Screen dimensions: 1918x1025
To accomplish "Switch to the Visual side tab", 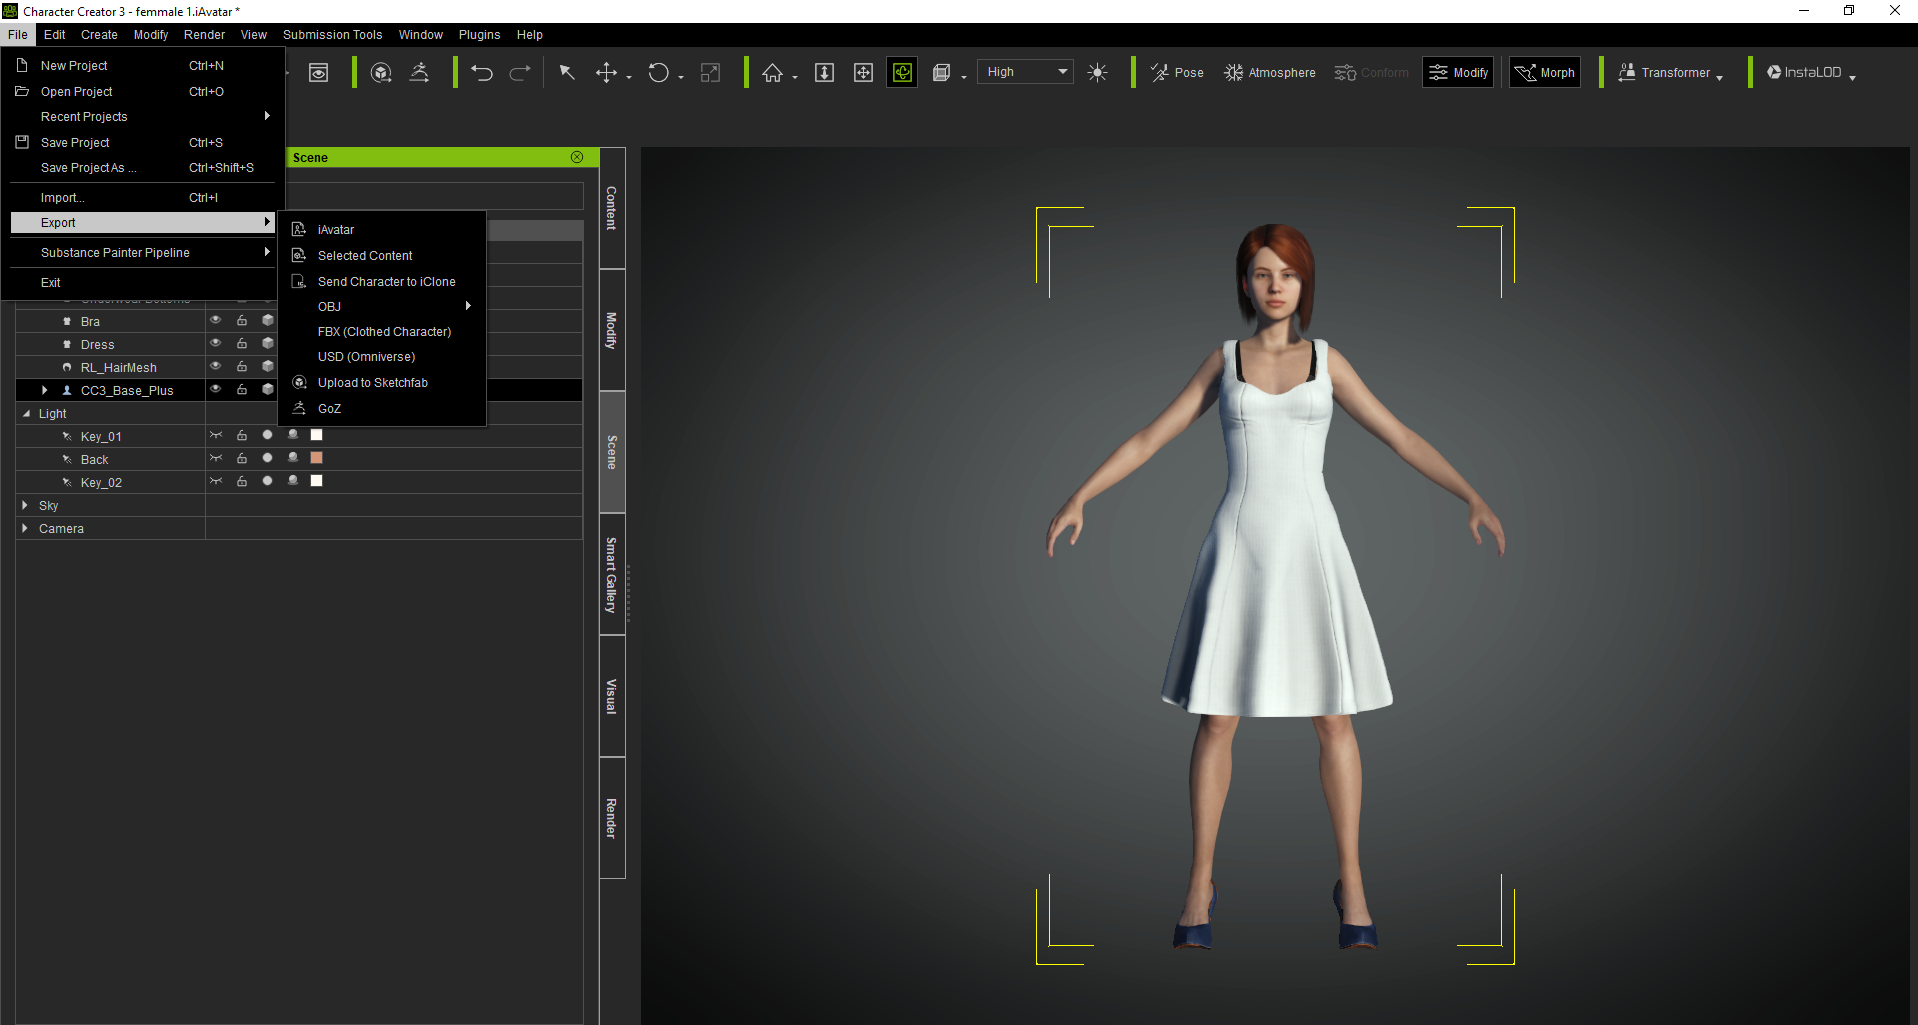I will click(x=612, y=696).
